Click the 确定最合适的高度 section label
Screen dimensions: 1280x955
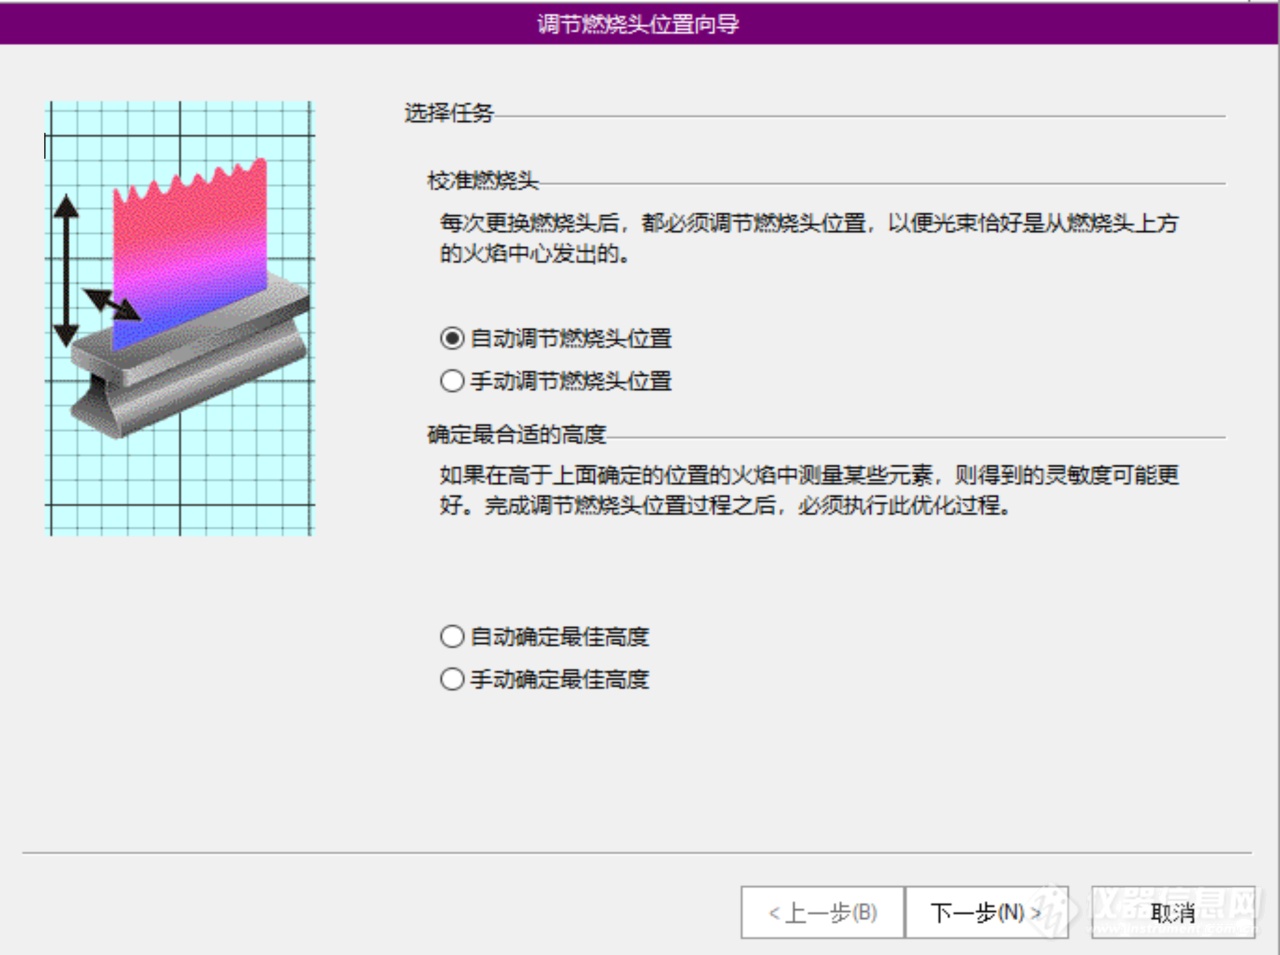click(516, 435)
